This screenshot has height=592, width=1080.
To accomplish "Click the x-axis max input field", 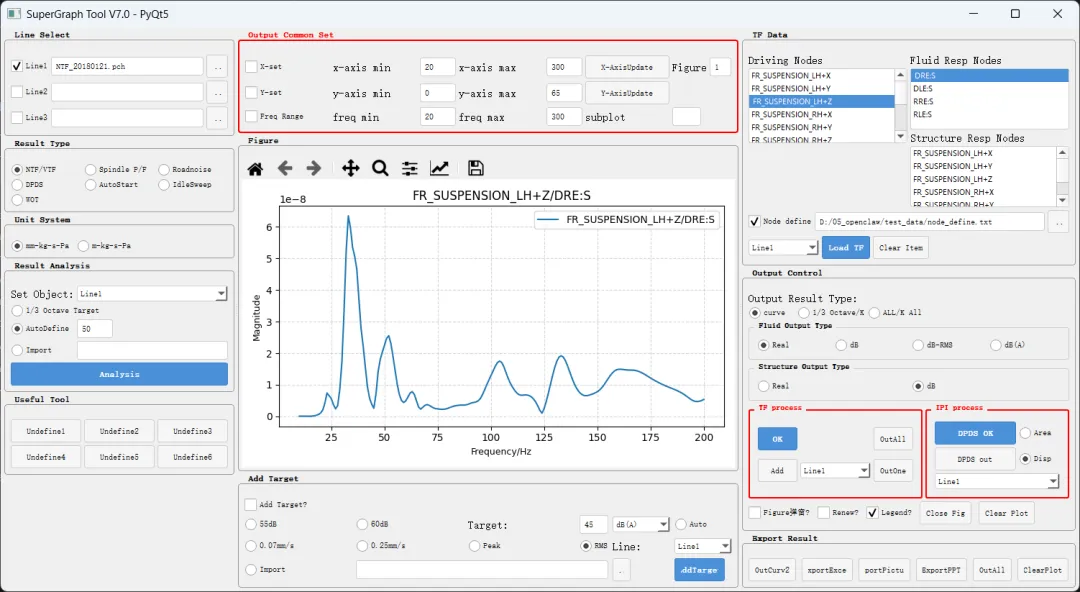I will [x=564, y=67].
